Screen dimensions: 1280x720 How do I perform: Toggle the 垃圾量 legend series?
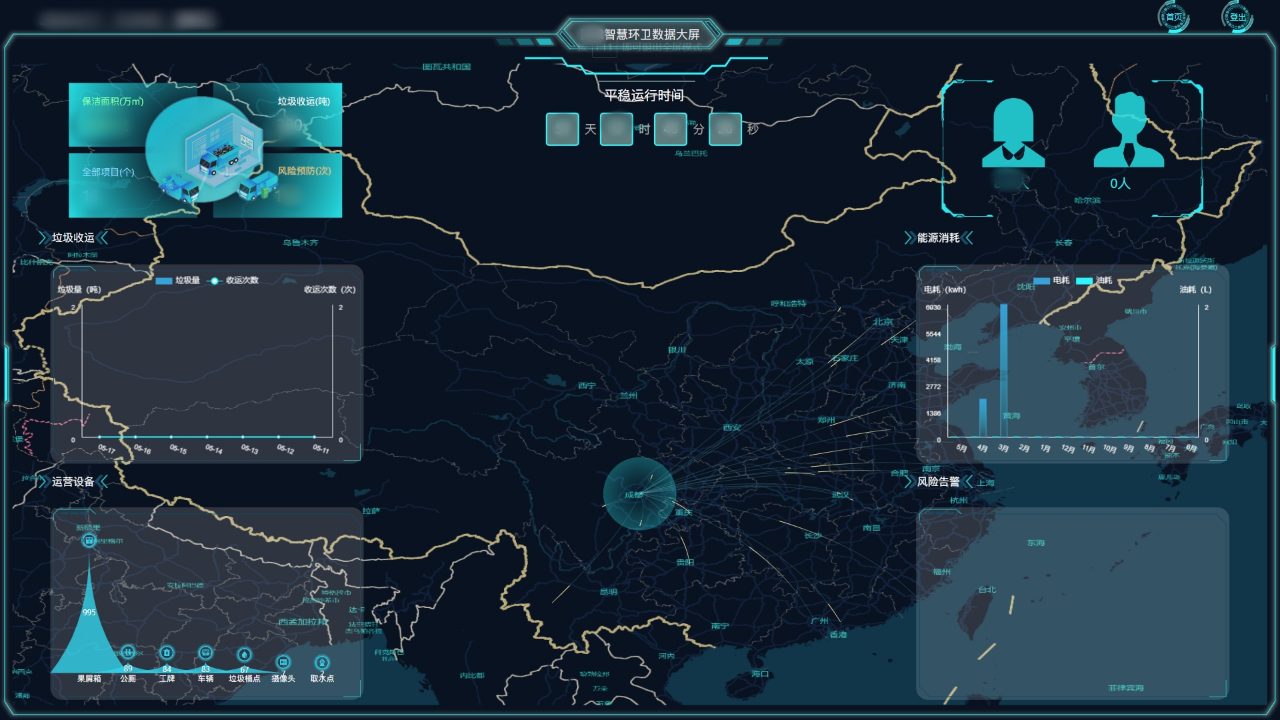[x=178, y=280]
